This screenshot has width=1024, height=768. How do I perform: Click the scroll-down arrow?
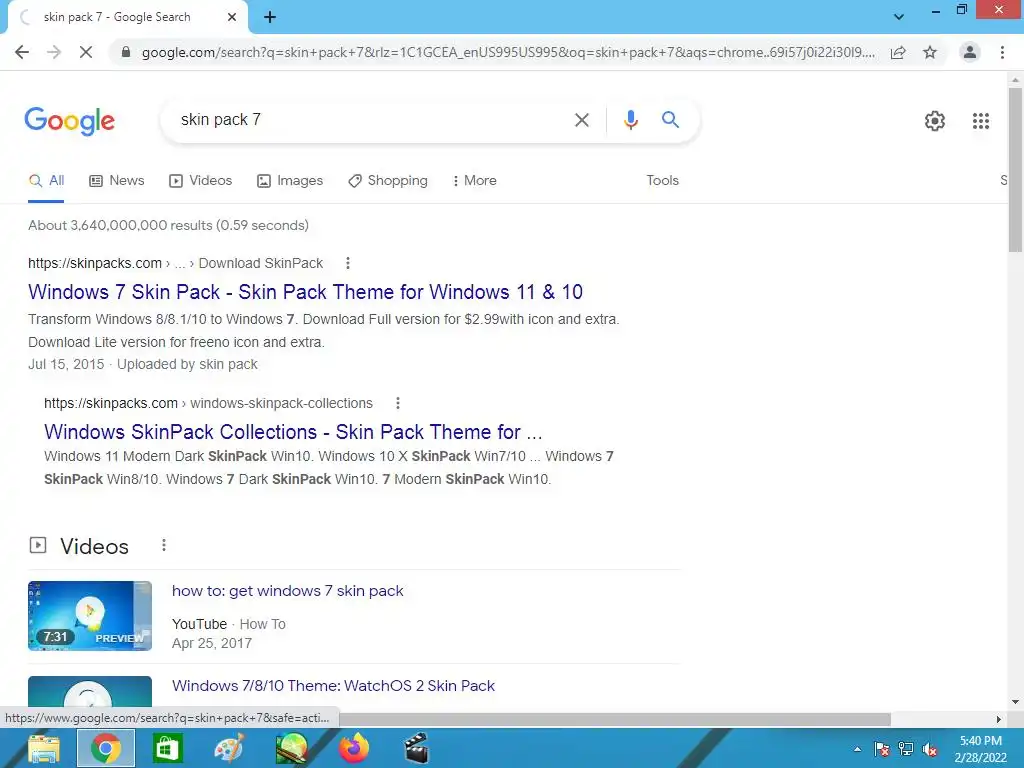tap(1015, 702)
